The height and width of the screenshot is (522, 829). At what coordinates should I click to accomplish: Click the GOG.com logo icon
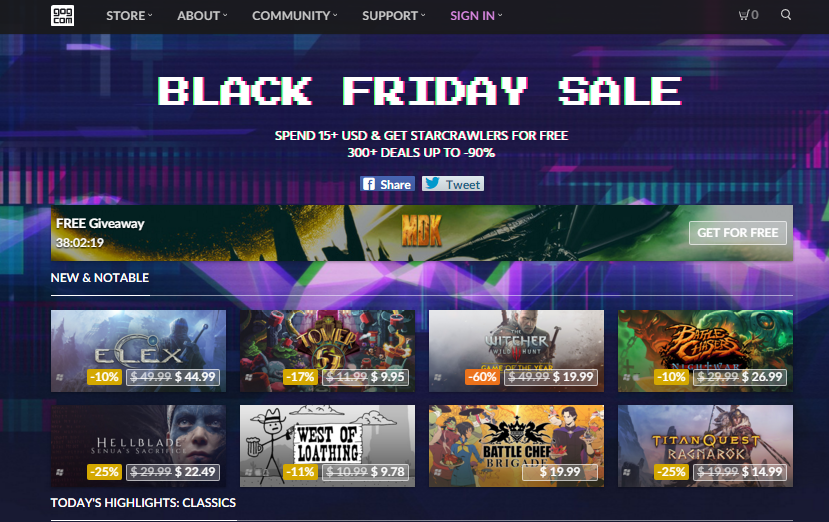coord(62,15)
